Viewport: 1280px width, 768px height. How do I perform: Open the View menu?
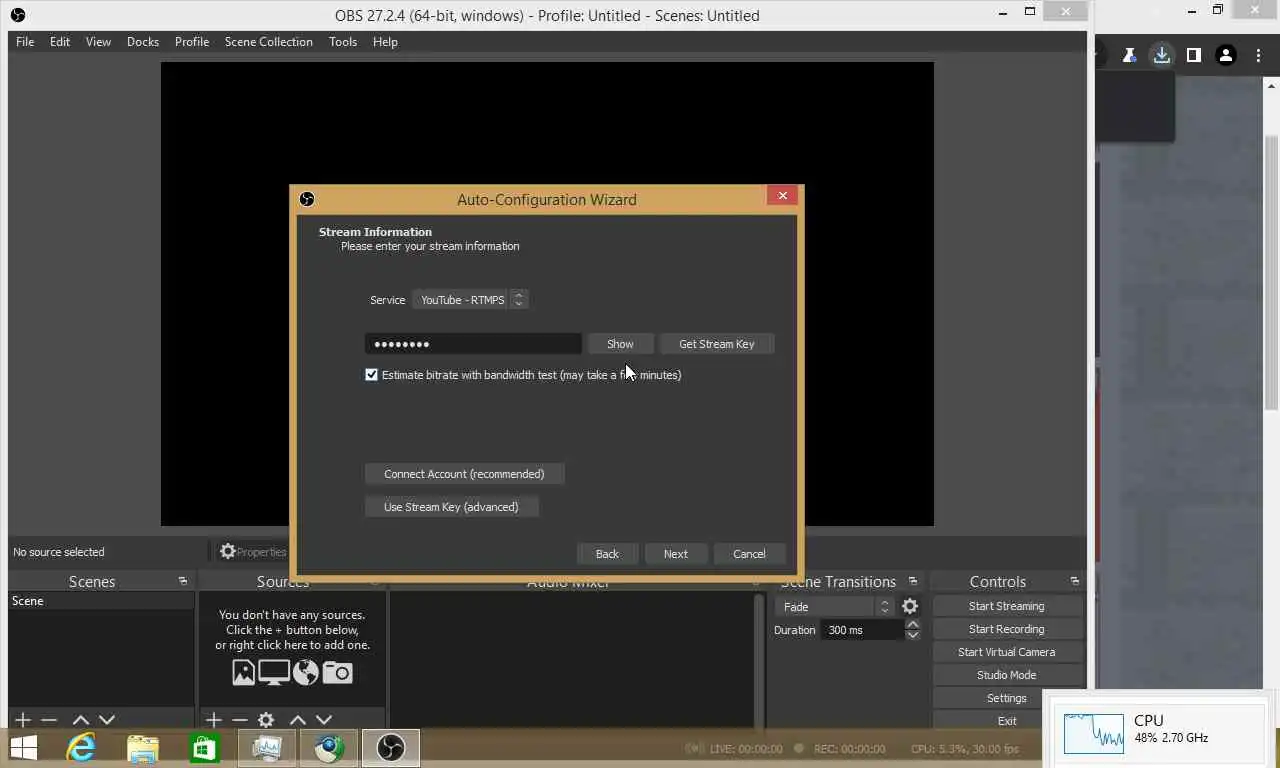pyautogui.click(x=98, y=42)
